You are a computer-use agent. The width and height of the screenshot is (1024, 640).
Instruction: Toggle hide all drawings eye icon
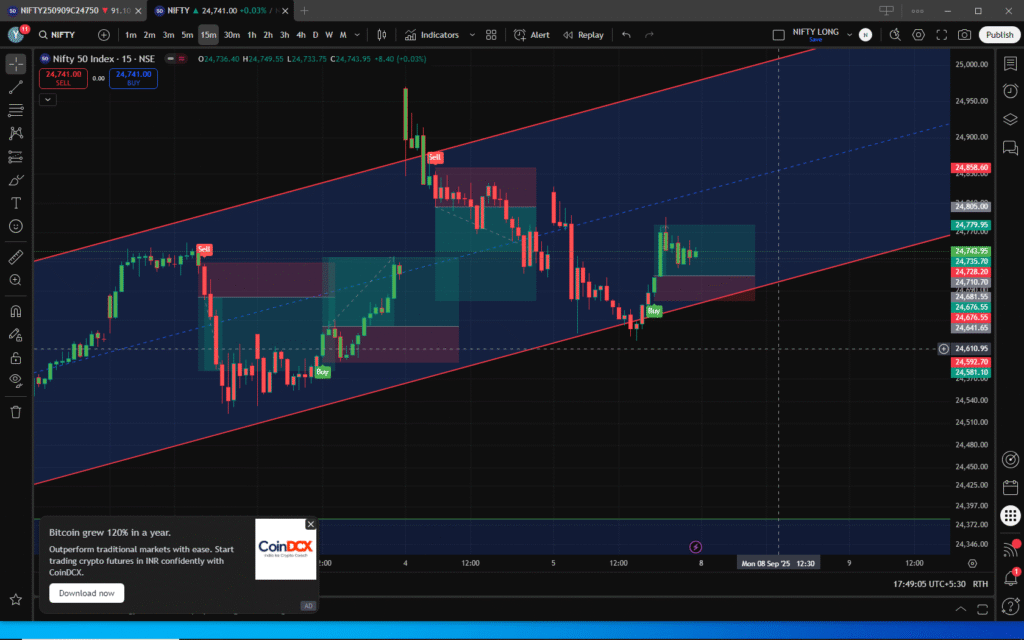pyautogui.click(x=16, y=380)
